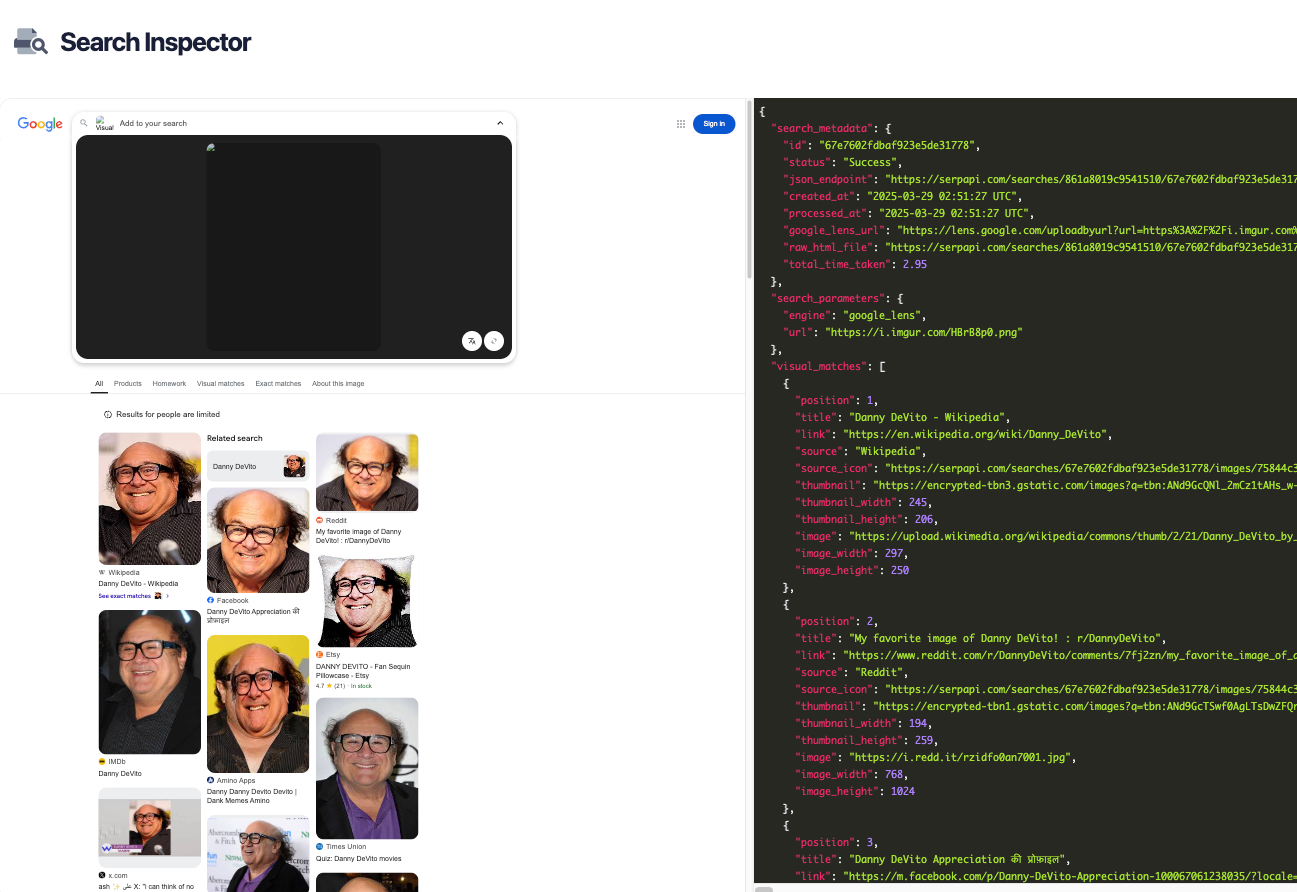Click the Facebook result photo thumbnail
Image resolution: width=1297 pixels, height=892 pixels.
258,540
